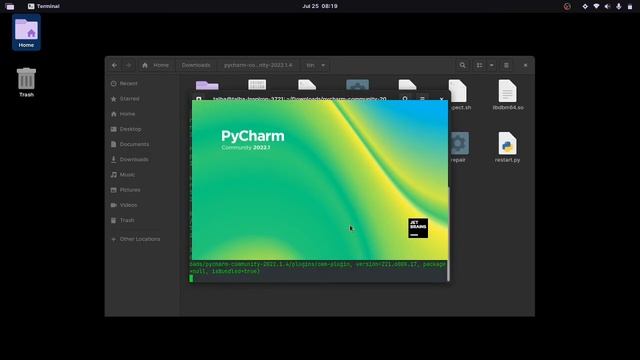
Task: Open the date and time clock menu
Action: click(320, 6)
